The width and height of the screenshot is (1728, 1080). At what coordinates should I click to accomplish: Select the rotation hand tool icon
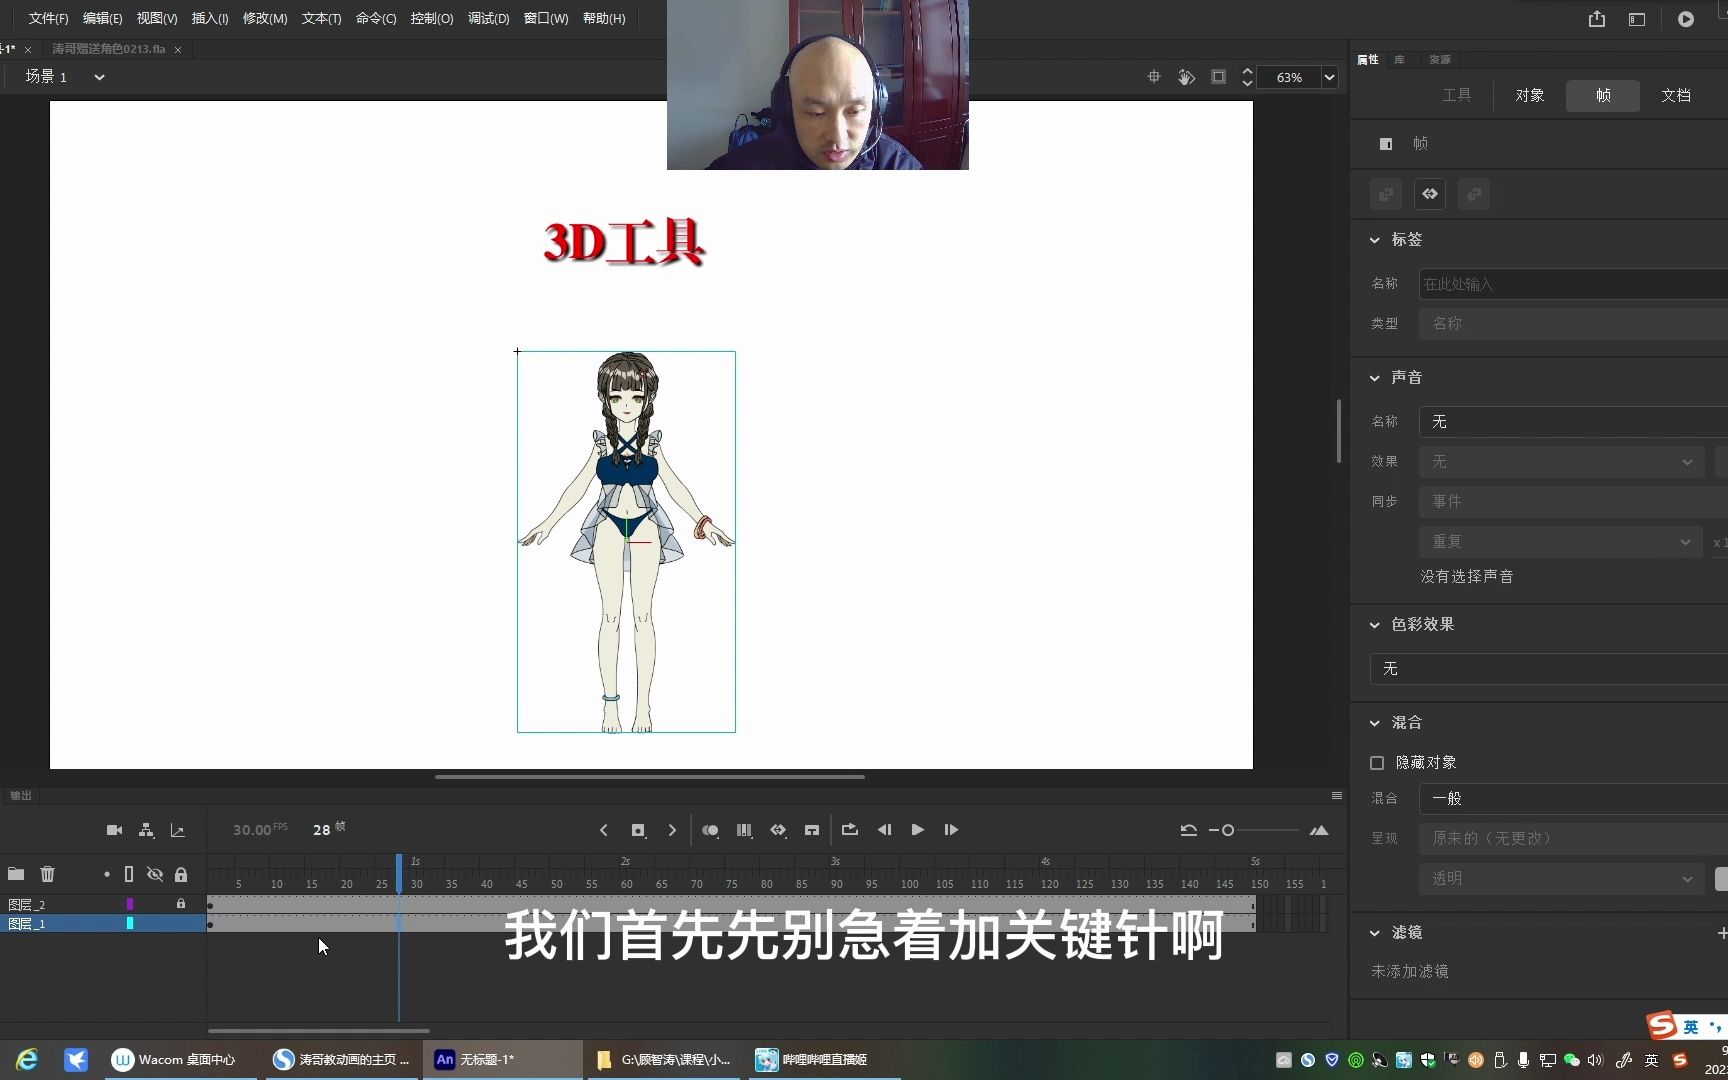pyautogui.click(x=1186, y=77)
